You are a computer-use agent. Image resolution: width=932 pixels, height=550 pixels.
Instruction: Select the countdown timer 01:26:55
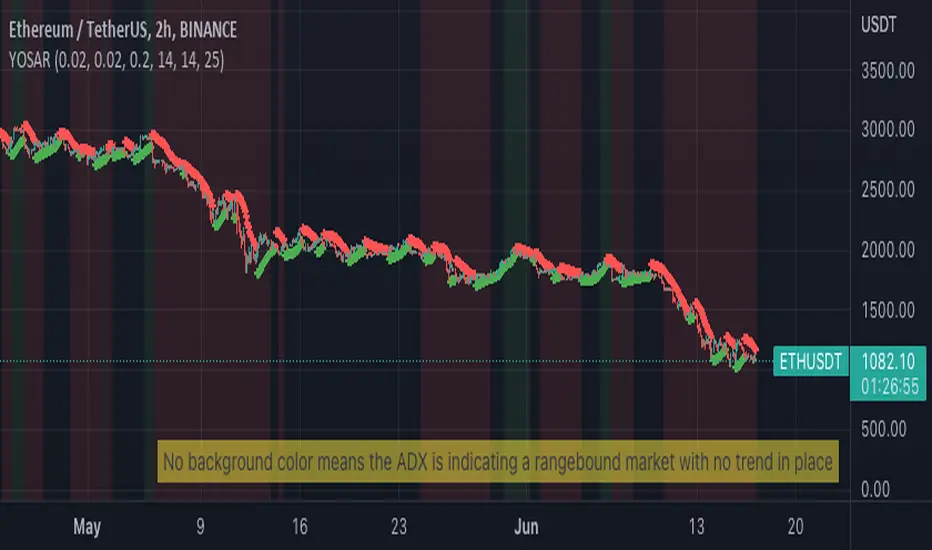[x=889, y=387]
